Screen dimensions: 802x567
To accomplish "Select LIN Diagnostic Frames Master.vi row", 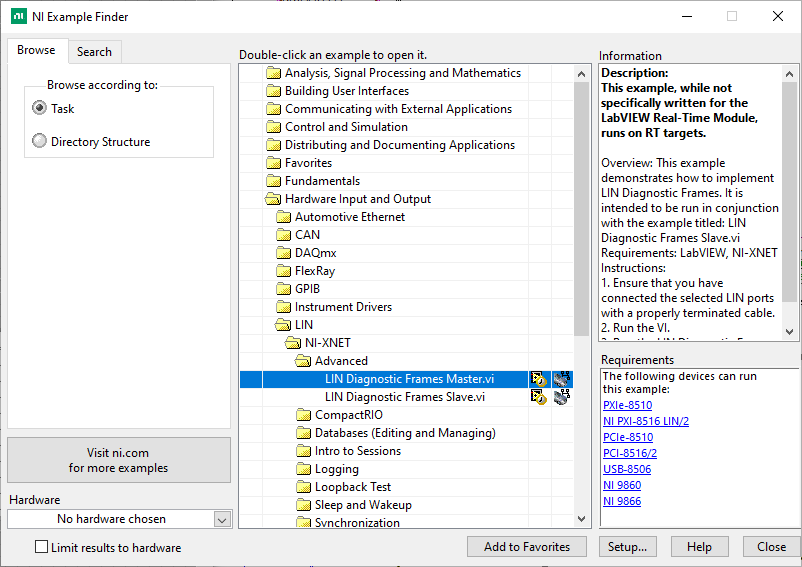I will point(406,379).
